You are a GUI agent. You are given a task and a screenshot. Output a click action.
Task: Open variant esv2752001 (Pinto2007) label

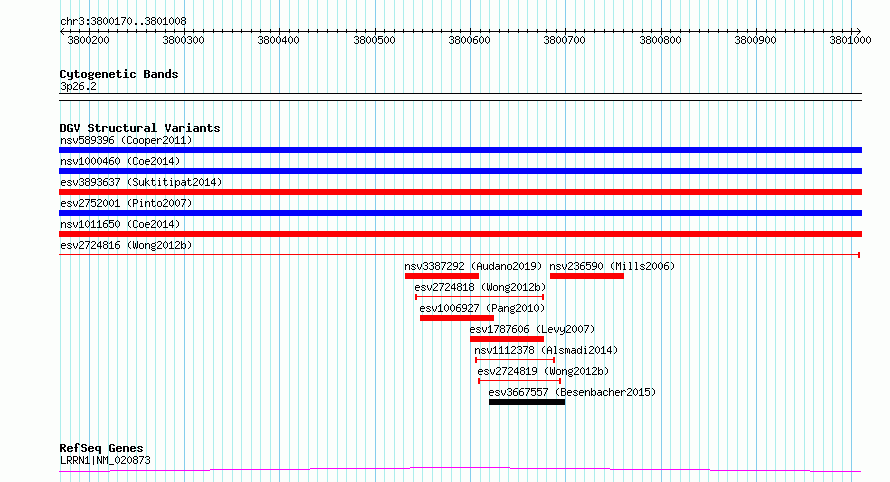(126, 203)
